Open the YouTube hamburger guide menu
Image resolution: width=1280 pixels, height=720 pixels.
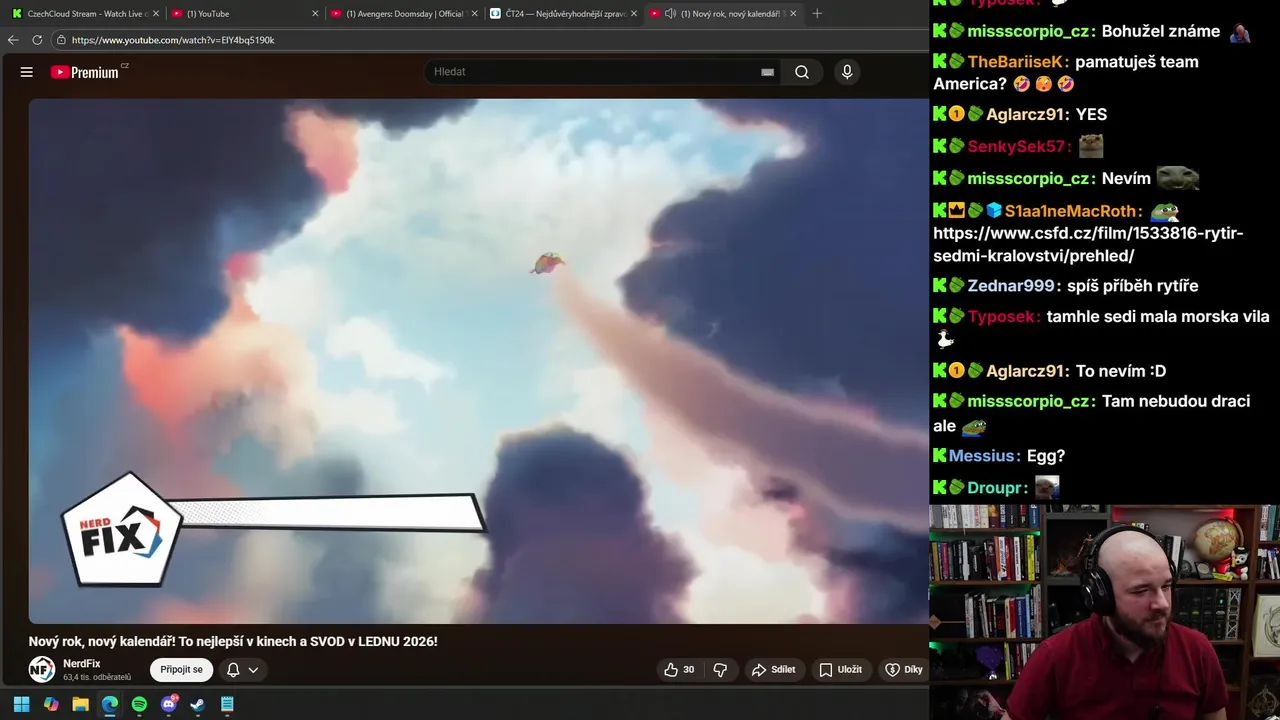(x=27, y=72)
